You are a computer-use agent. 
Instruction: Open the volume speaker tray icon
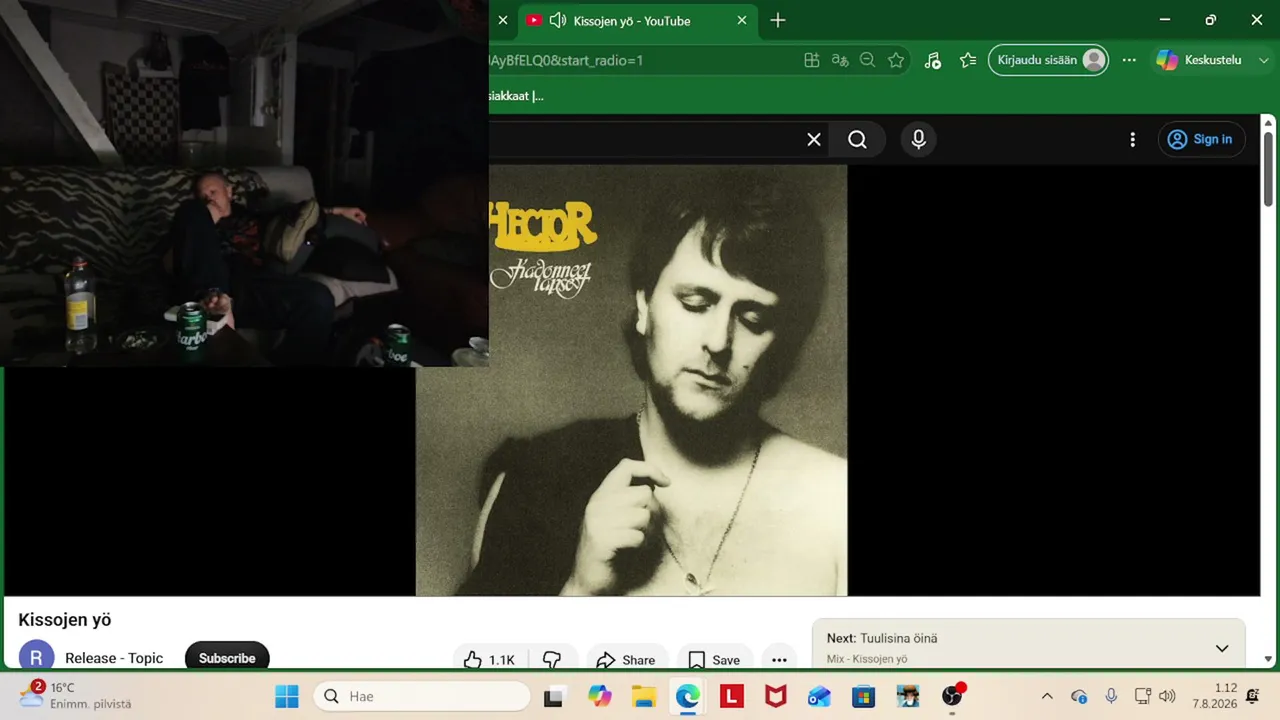[x=1167, y=696]
